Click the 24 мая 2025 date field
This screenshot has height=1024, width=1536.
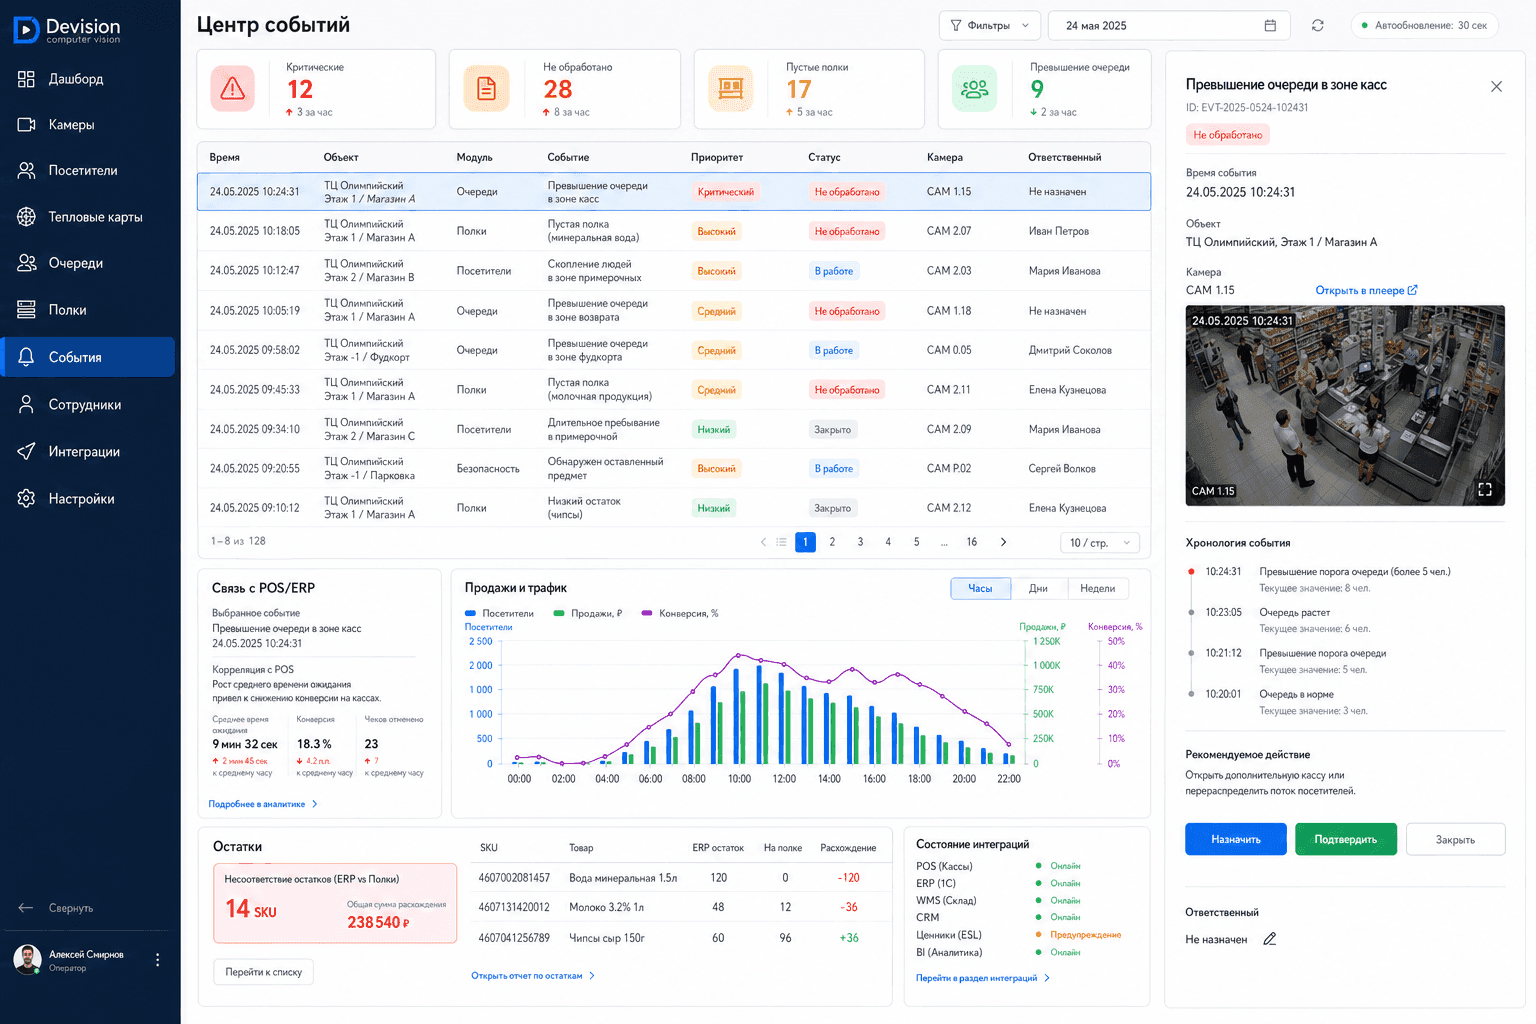pyautogui.click(x=1170, y=26)
